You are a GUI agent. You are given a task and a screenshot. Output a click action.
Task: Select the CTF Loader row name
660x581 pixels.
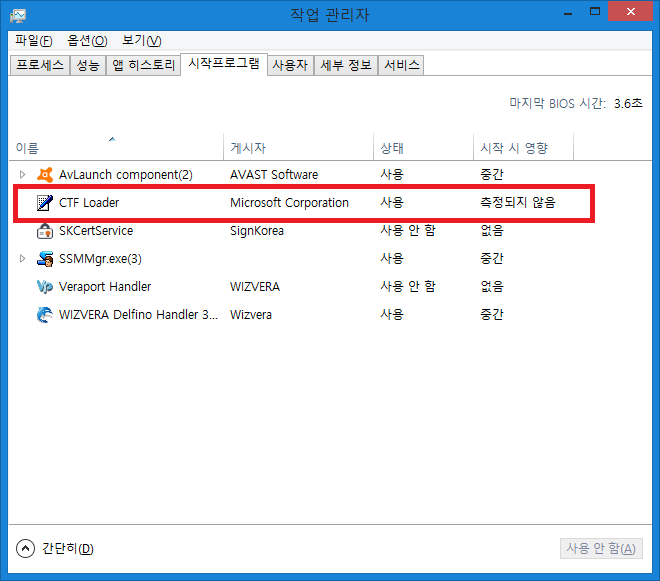coord(89,203)
